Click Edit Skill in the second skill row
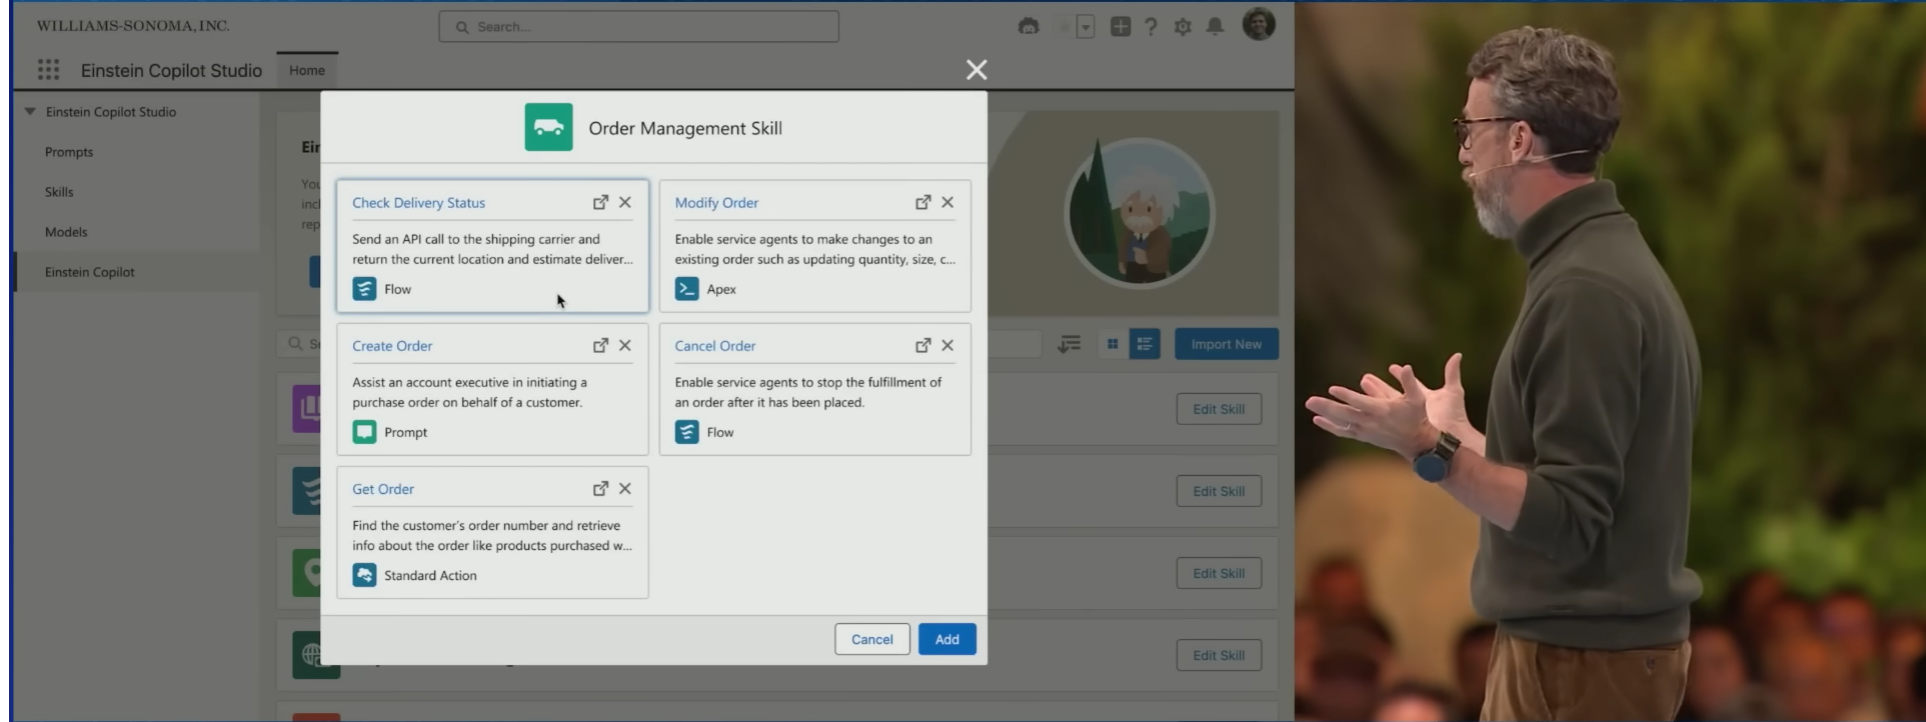The image size is (1926, 722). tap(1219, 491)
